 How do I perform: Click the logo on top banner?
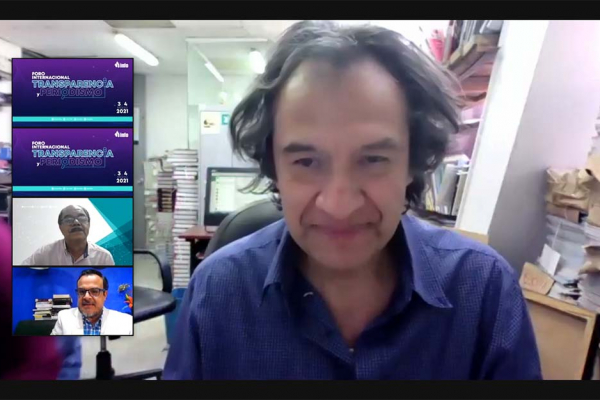(x=122, y=65)
